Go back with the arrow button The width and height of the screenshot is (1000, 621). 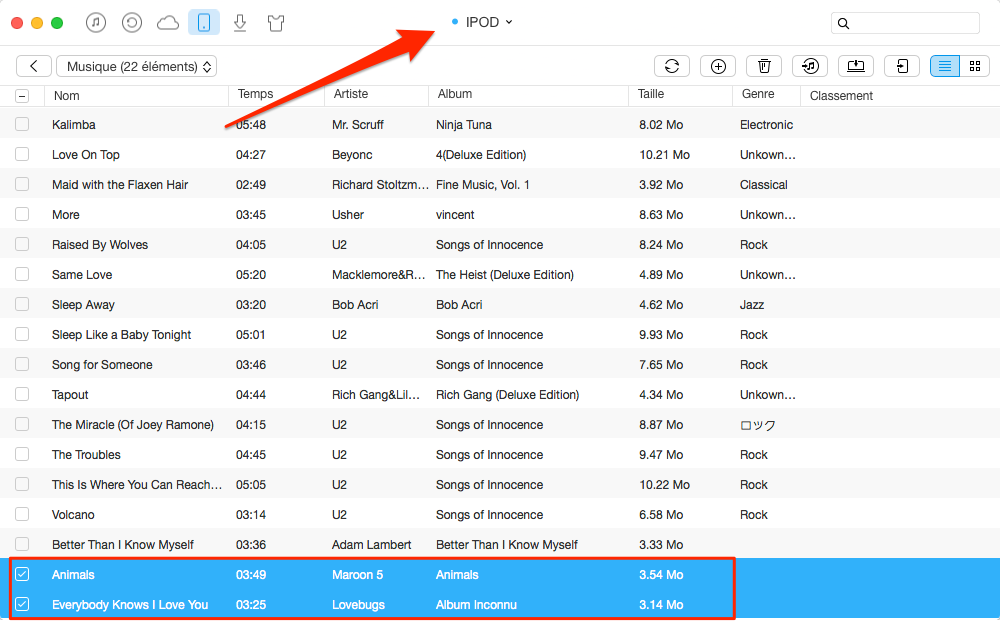tap(34, 66)
